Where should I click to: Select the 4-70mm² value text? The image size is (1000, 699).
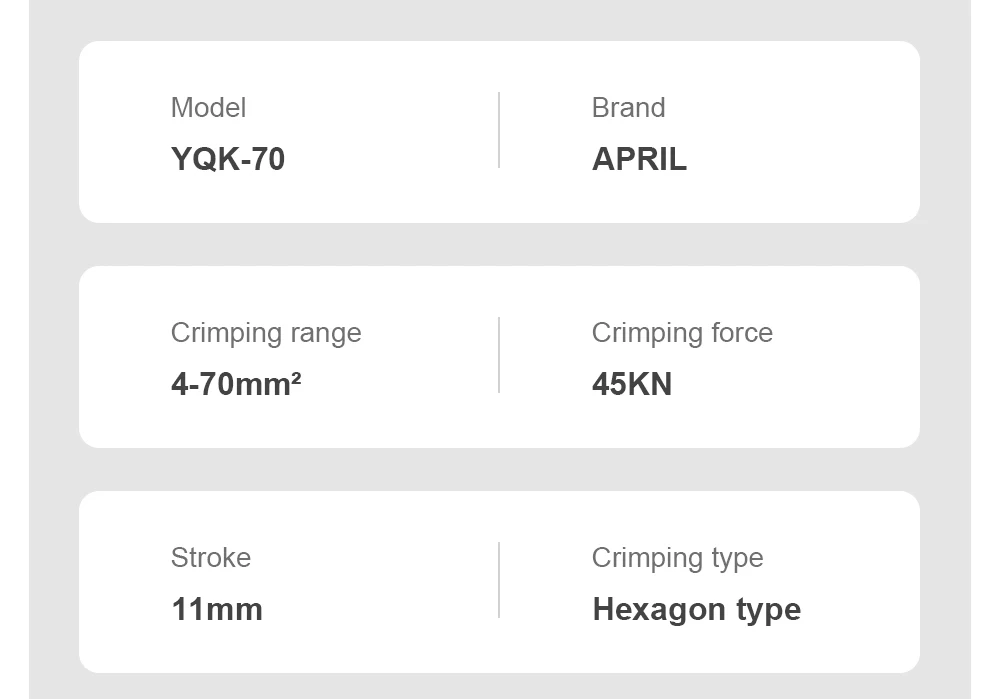point(236,384)
